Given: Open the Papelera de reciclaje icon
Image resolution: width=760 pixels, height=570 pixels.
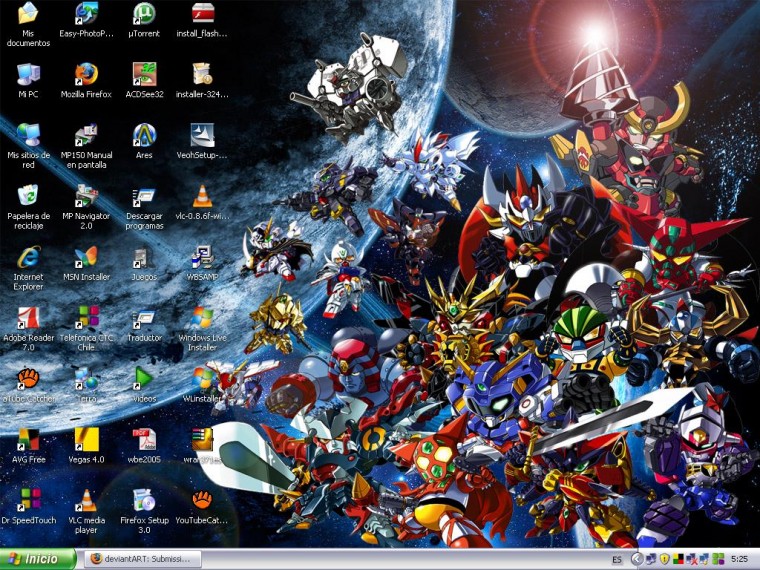Looking at the screenshot, I should pyautogui.click(x=28, y=196).
